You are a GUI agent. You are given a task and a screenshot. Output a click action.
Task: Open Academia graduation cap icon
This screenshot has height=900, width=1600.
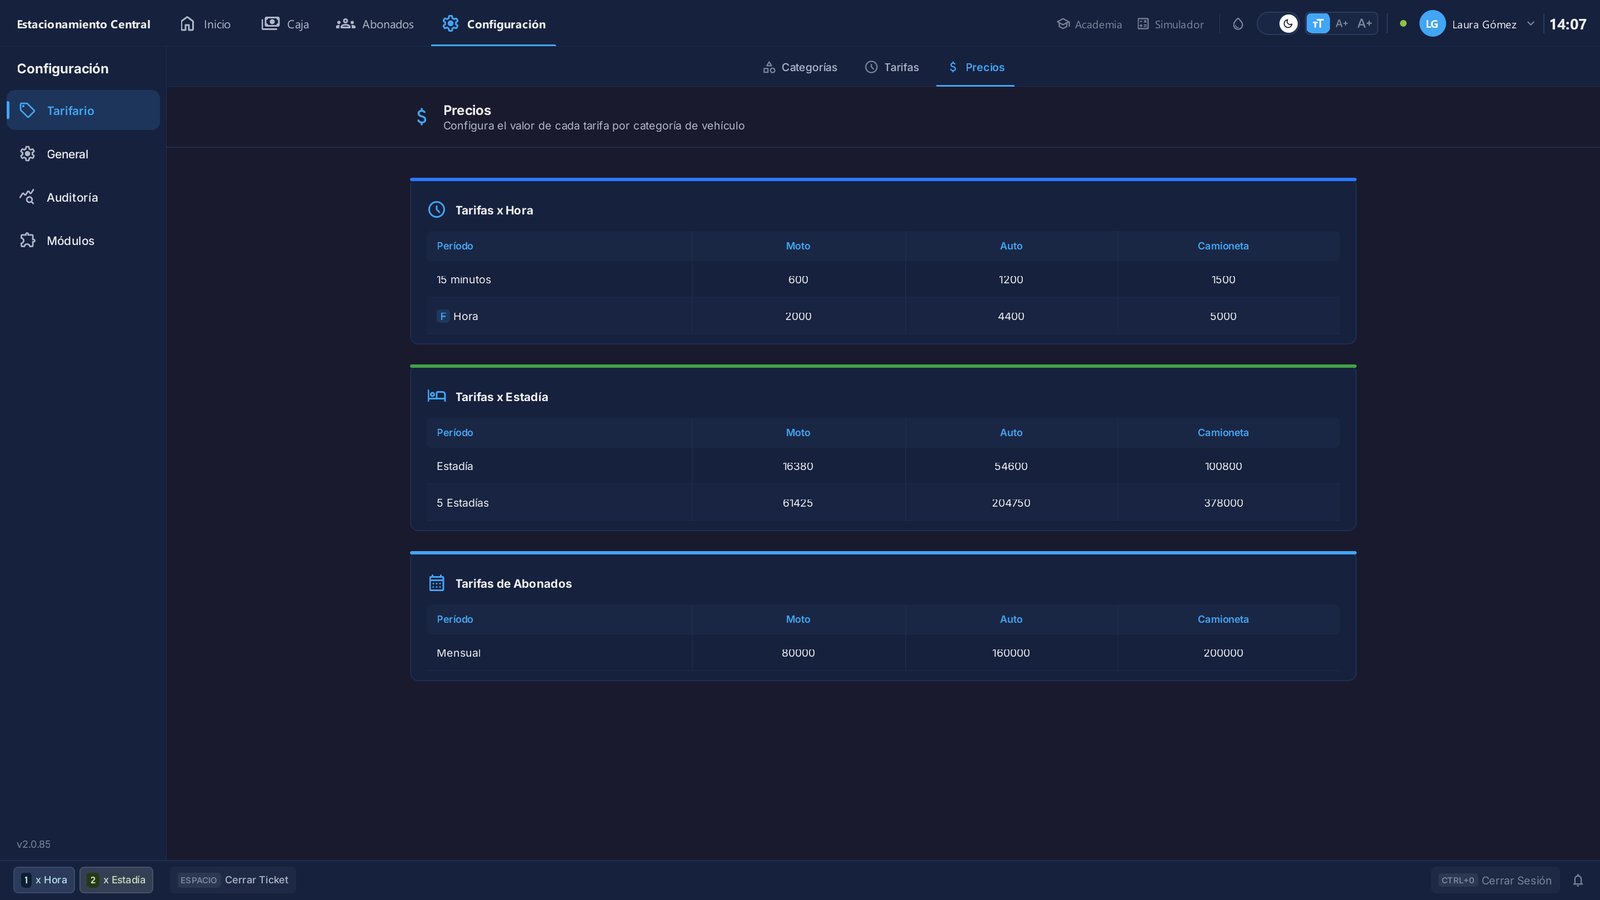tap(1063, 24)
